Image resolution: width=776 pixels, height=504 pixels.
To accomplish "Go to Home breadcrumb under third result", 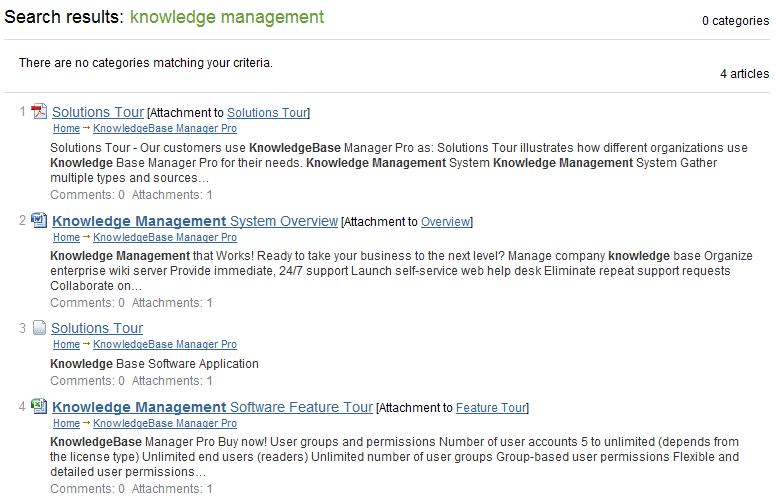I will [66, 344].
